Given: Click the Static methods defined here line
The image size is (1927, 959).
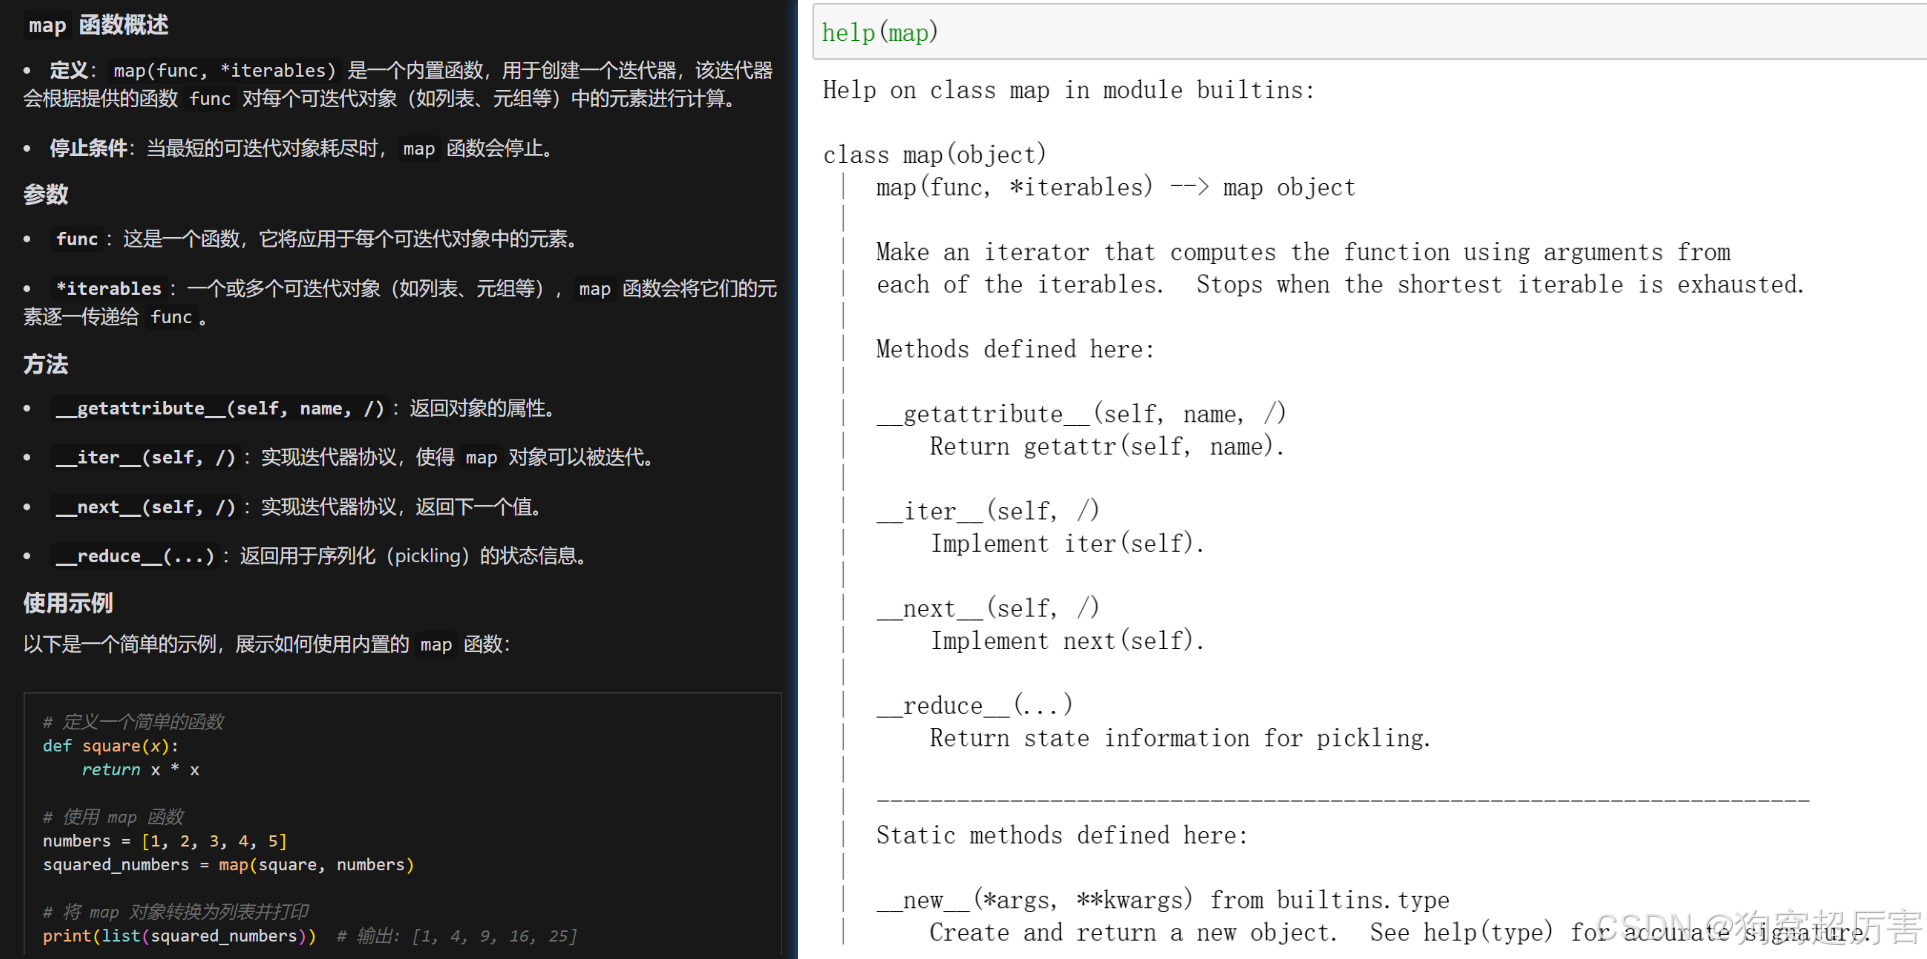Looking at the screenshot, I should [1061, 835].
